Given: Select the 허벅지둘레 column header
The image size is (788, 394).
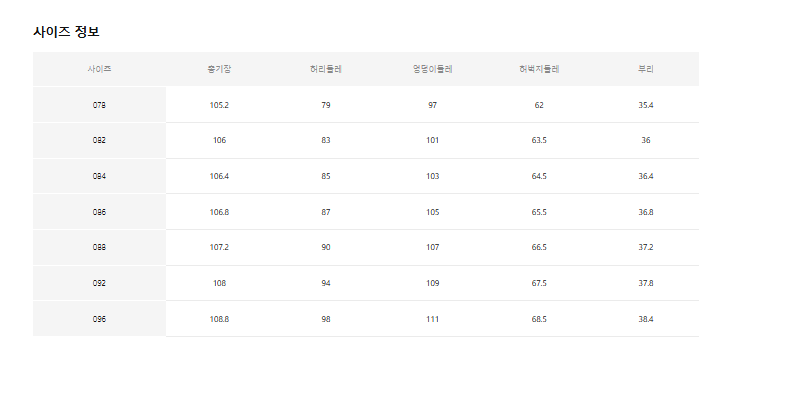Looking at the screenshot, I should pyautogui.click(x=539, y=69).
